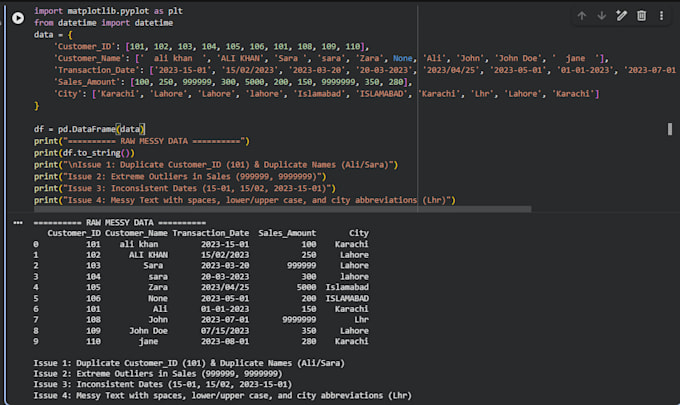Click the horizontal scrollbar under the code
The image size is (680, 405).
282,209
